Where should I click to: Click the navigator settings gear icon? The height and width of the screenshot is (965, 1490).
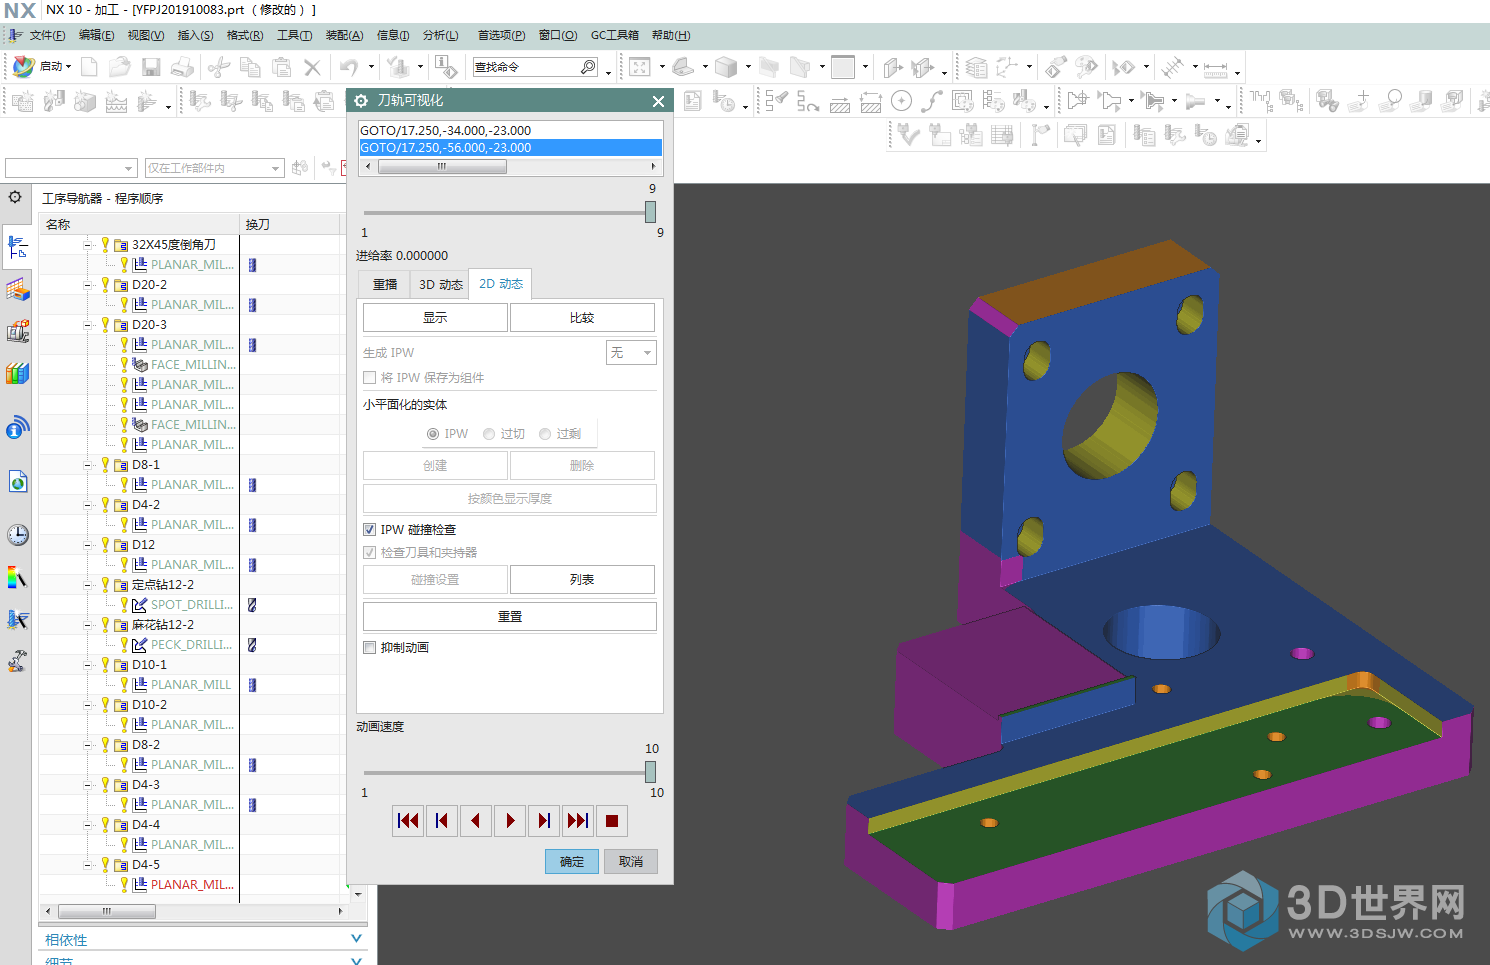15,197
